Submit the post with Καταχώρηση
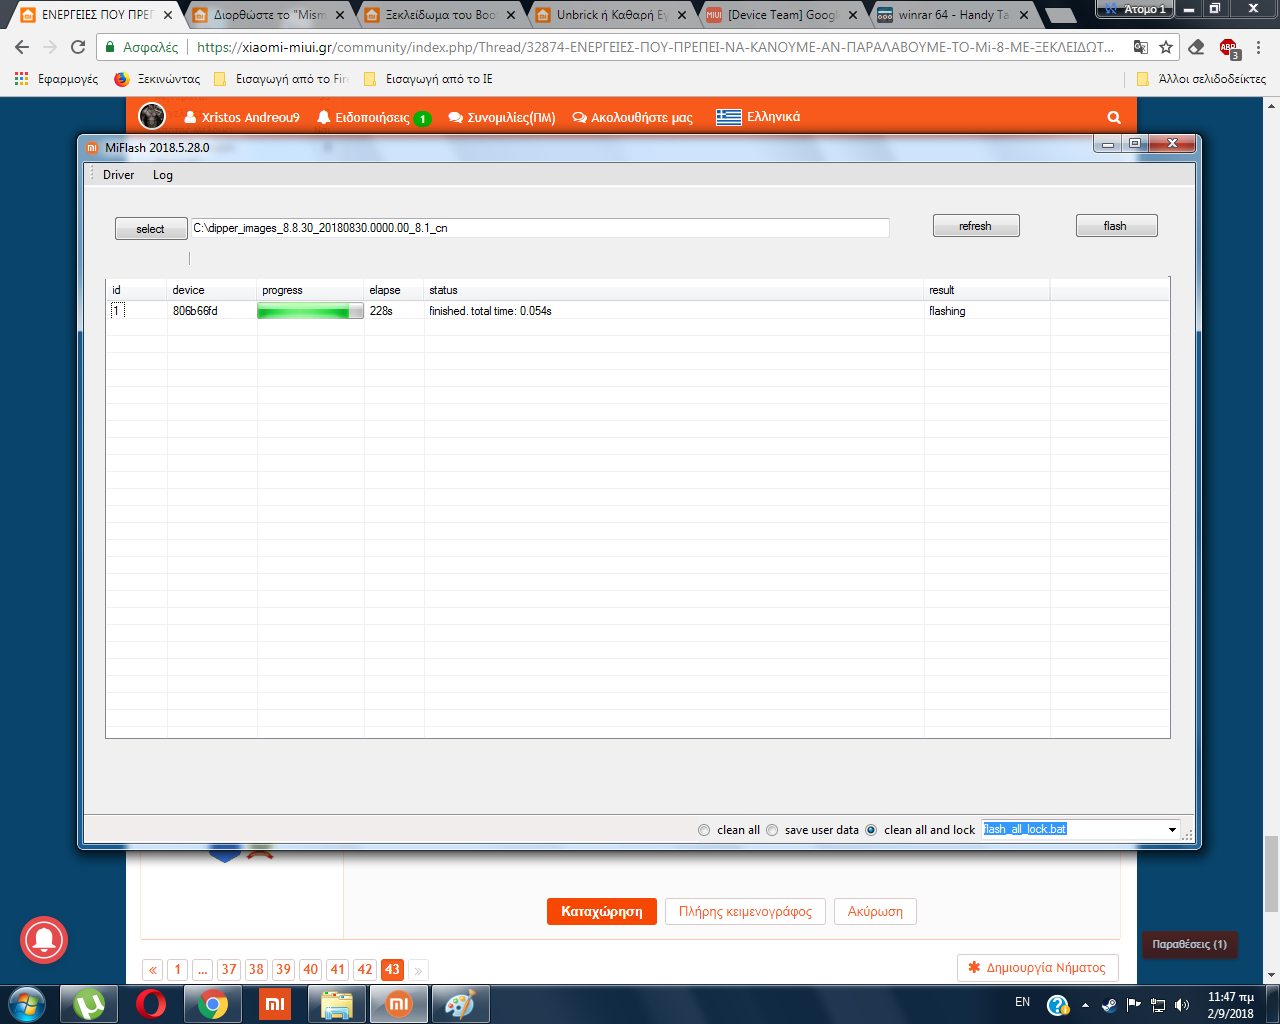Viewport: 1280px width, 1024px height. pyautogui.click(x=602, y=912)
